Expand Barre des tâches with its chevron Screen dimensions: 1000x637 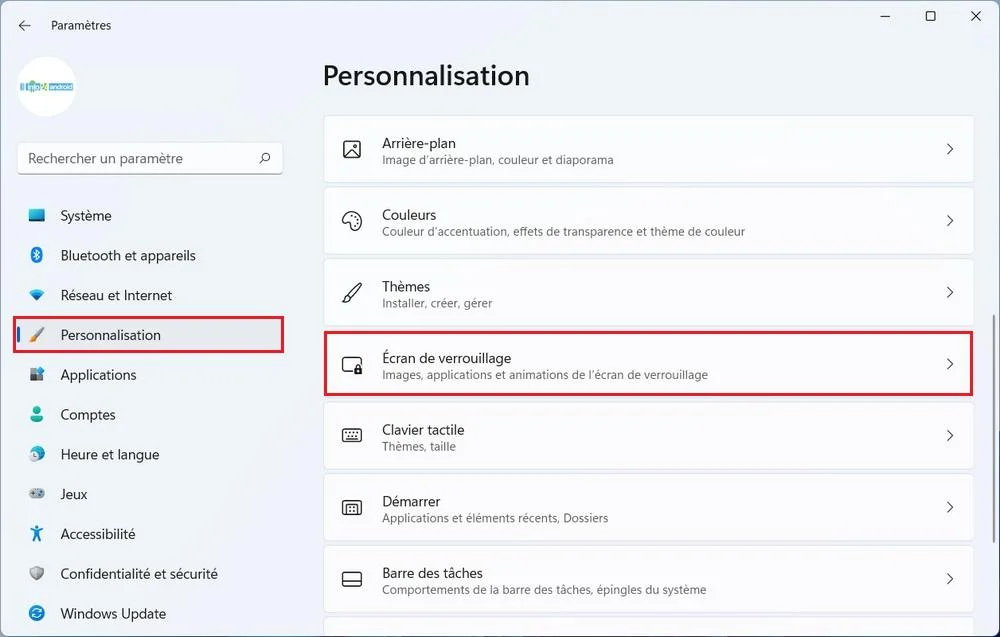pyautogui.click(x=950, y=579)
